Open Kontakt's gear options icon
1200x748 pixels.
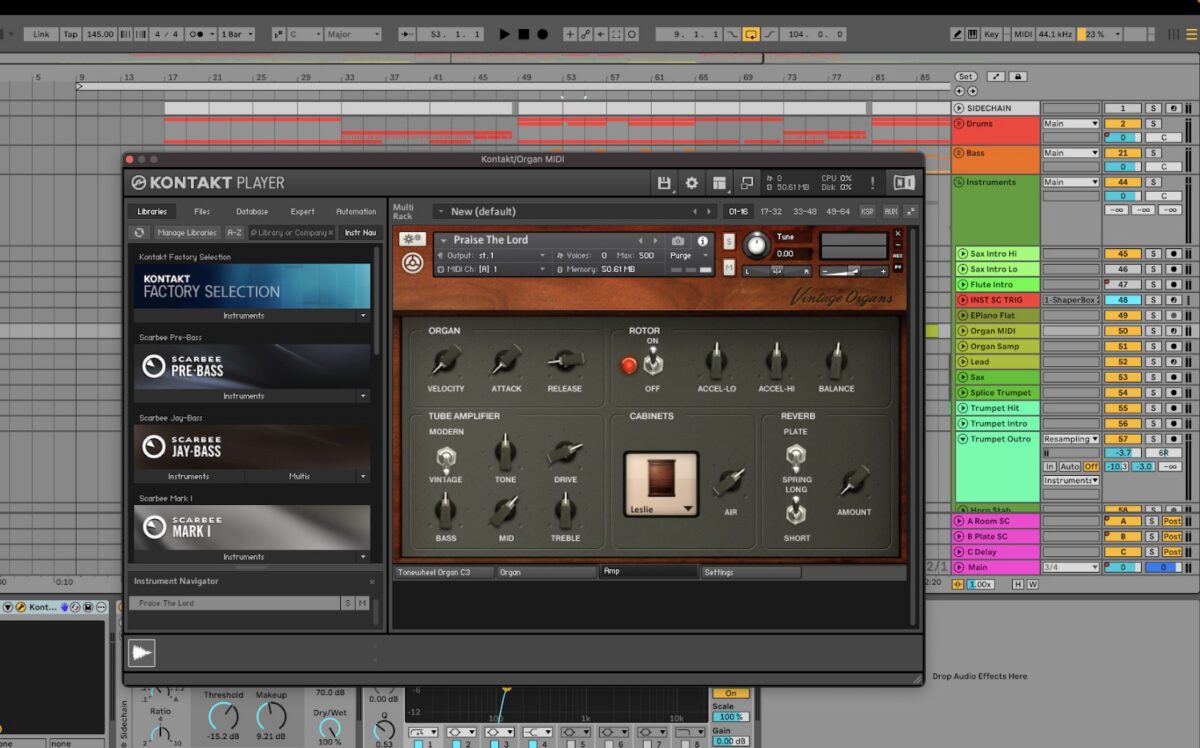691,183
